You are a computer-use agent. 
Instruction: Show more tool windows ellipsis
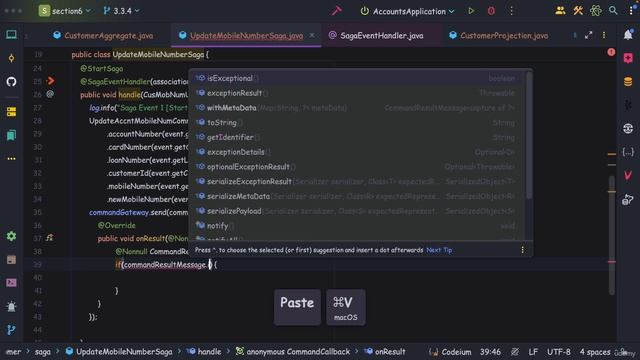point(11,158)
